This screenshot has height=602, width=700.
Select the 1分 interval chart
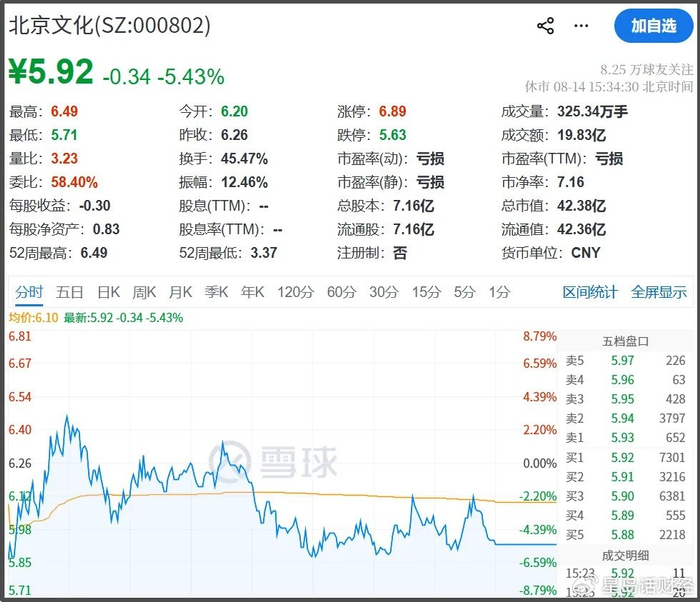499,292
